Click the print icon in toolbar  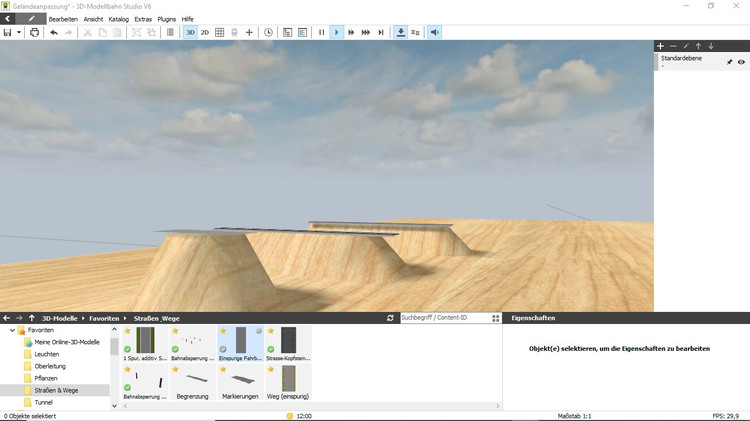tap(35, 32)
